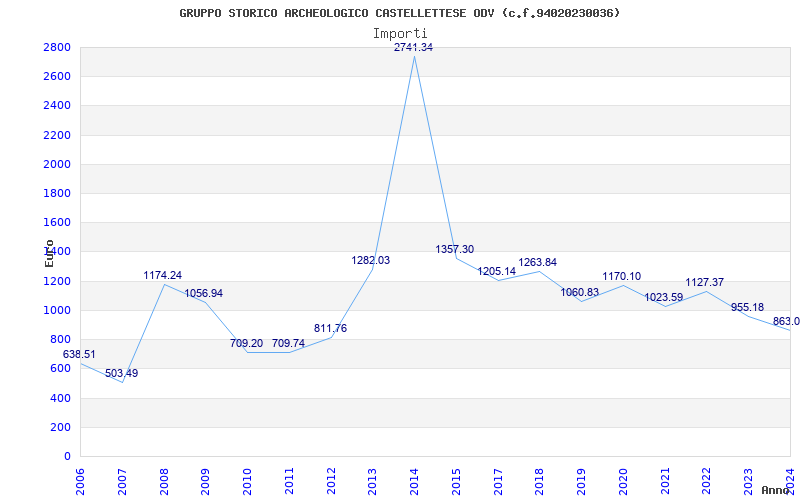Click the x-axis year 2019
The width and height of the screenshot is (800, 500).
coord(582,481)
